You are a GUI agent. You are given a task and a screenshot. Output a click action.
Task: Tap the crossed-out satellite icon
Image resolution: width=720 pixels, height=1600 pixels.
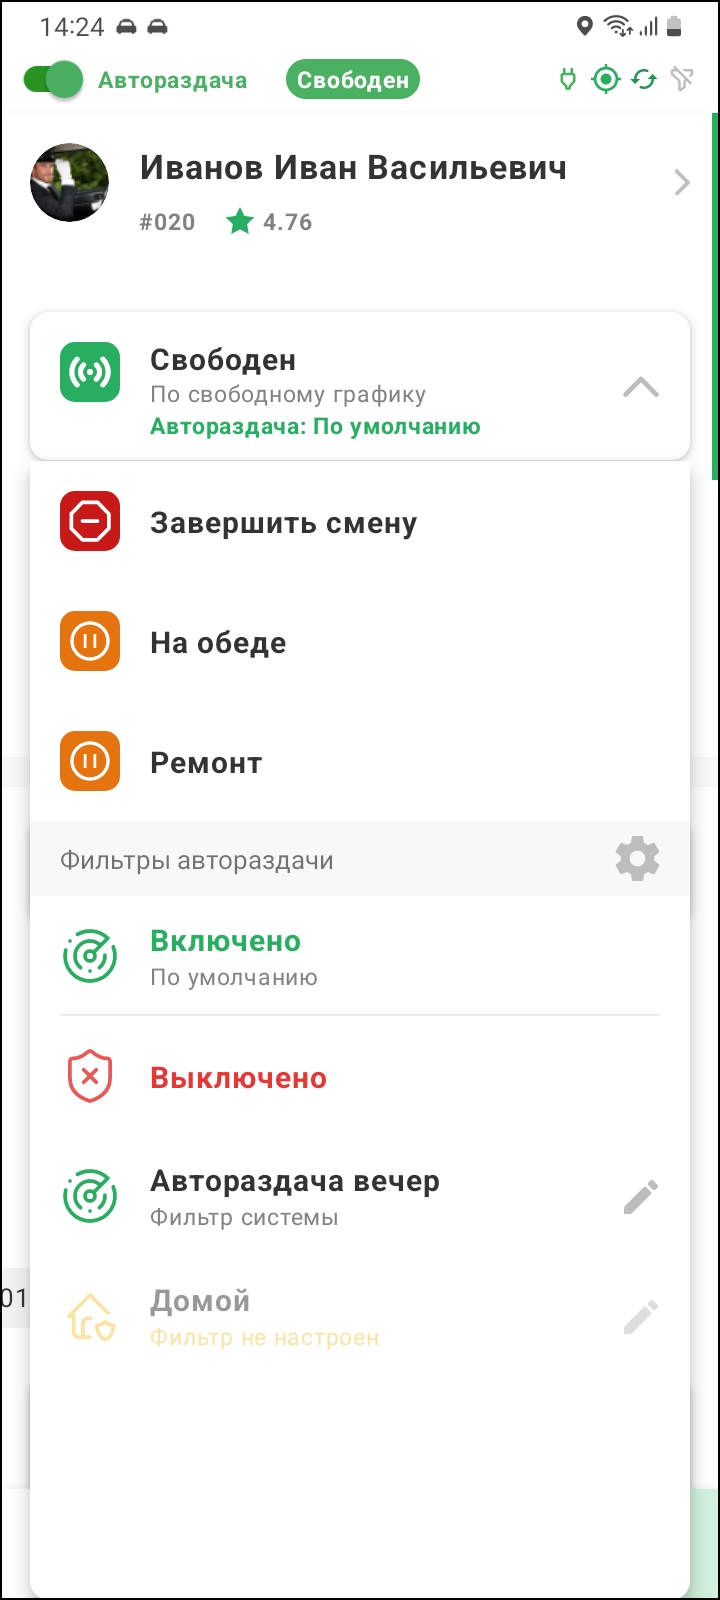(x=682, y=79)
